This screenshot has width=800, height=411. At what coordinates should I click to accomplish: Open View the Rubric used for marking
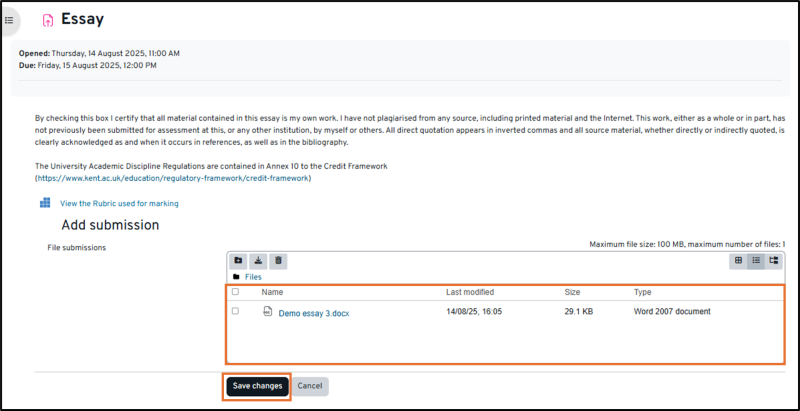119,203
